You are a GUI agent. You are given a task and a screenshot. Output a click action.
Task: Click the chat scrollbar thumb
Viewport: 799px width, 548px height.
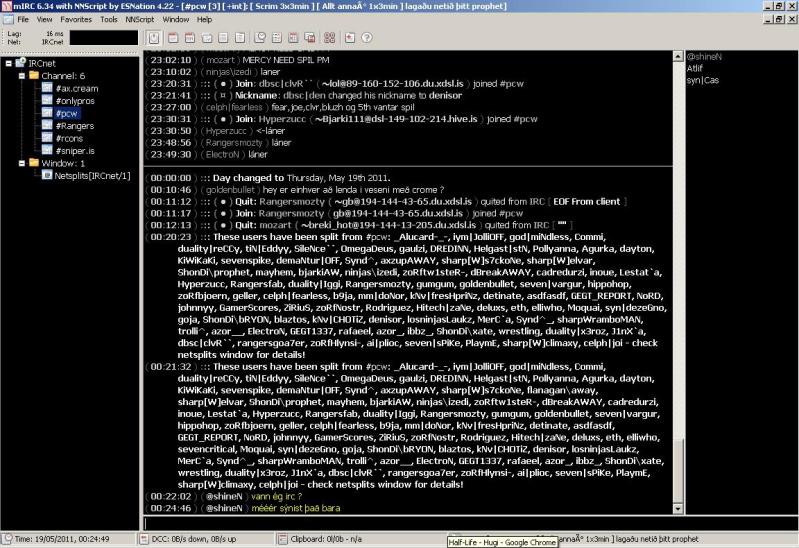coord(678,469)
